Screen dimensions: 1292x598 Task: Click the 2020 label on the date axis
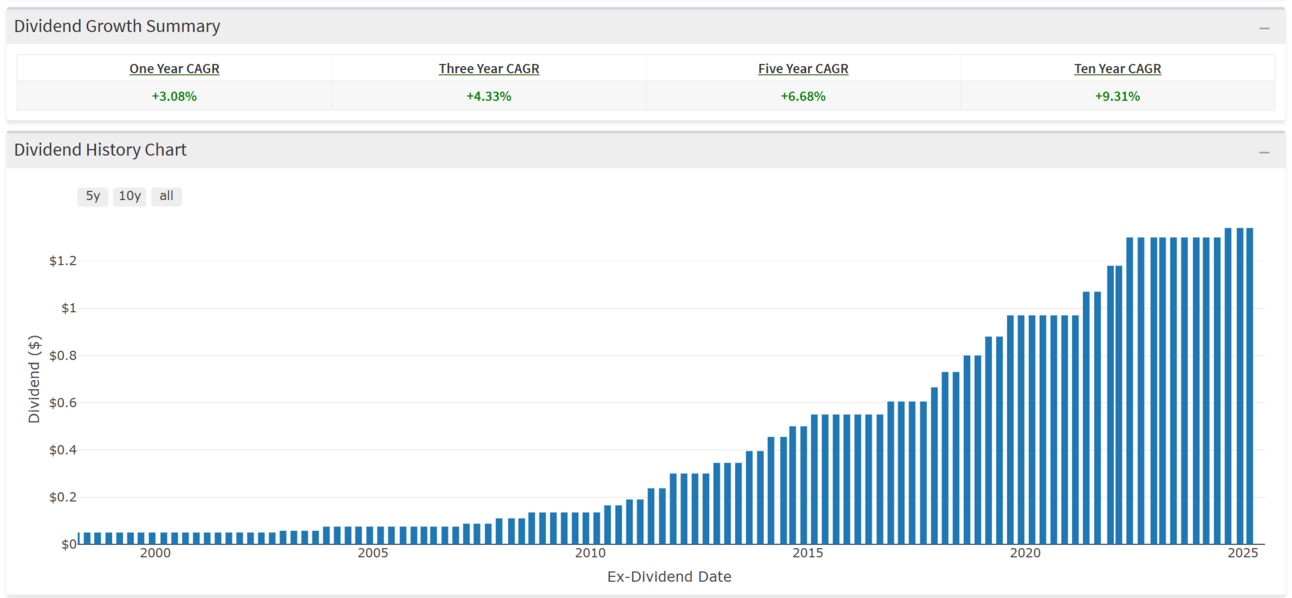coord(1025,553)
